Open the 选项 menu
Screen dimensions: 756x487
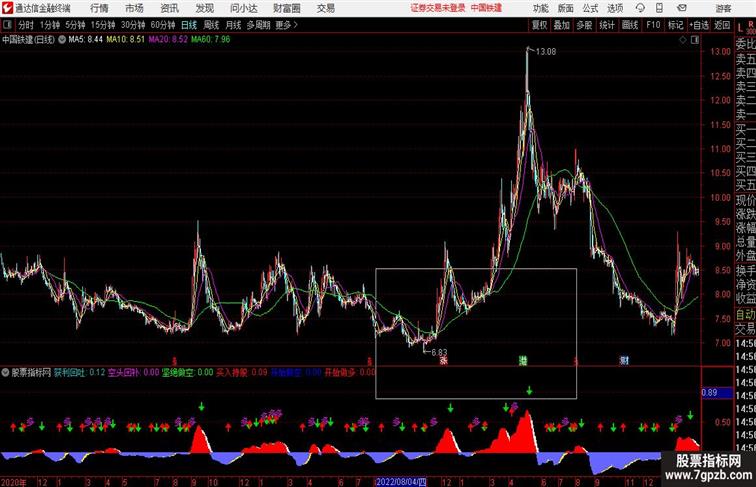coord(615,8)
